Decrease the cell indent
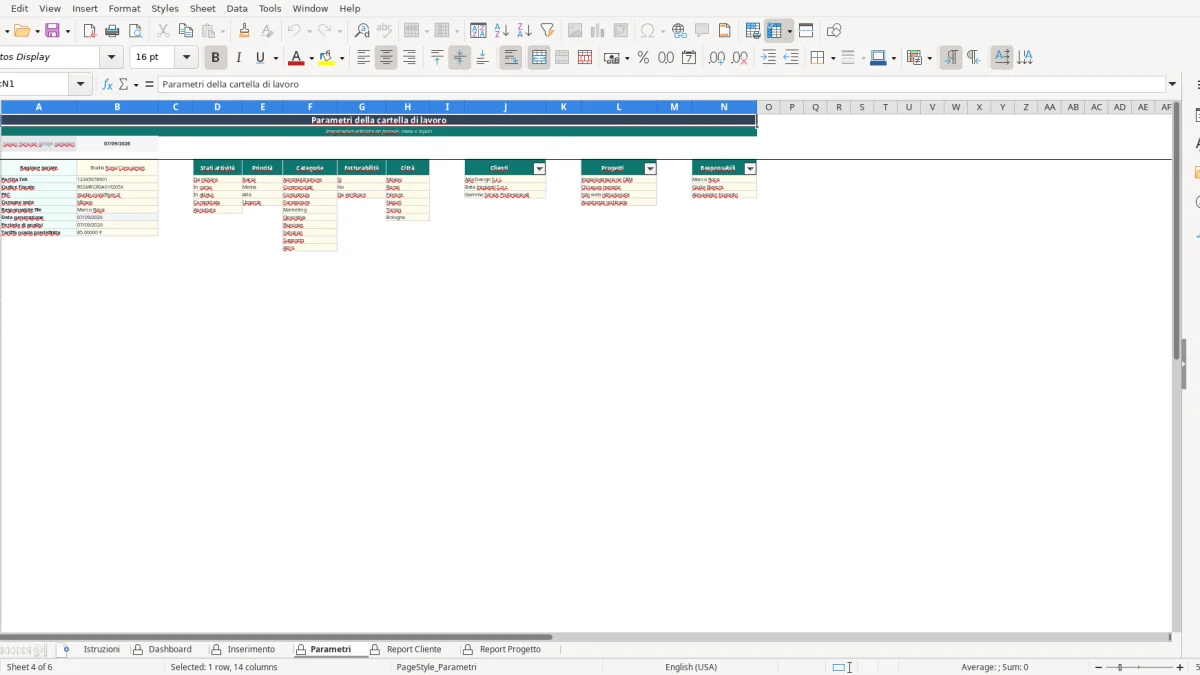The height and width of the screenshot is (675, 1200). click(x=791, y=58)
